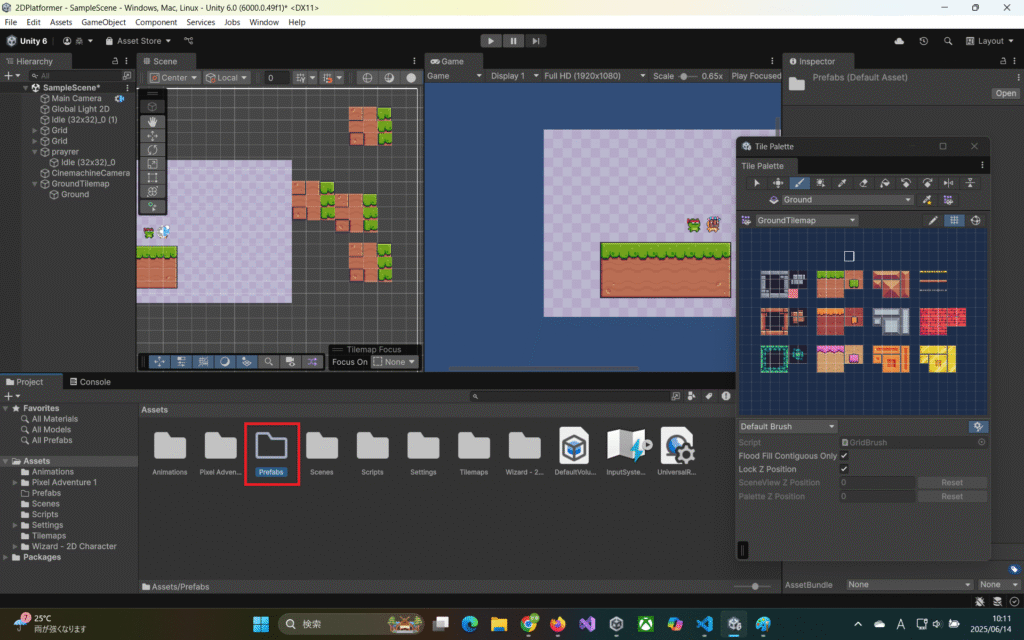Switch to the Console tab
Viewport: 1024px width, 640px height.
point(90,382)
